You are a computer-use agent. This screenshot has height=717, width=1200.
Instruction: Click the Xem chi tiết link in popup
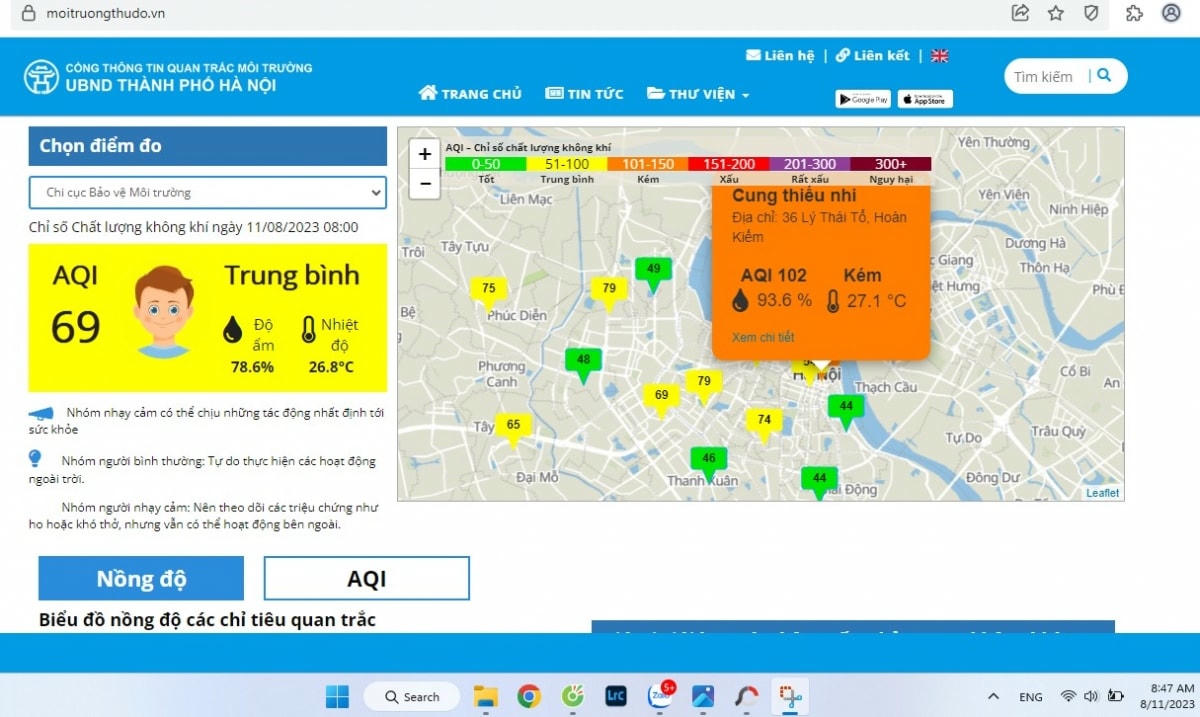tap(762, 337)
